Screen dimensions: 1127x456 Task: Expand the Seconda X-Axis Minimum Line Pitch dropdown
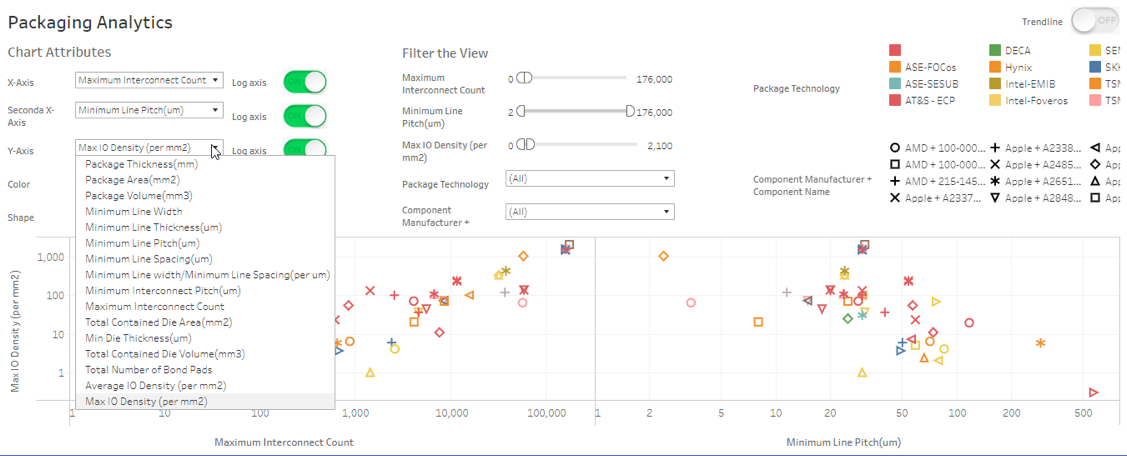tap(149, 110)
